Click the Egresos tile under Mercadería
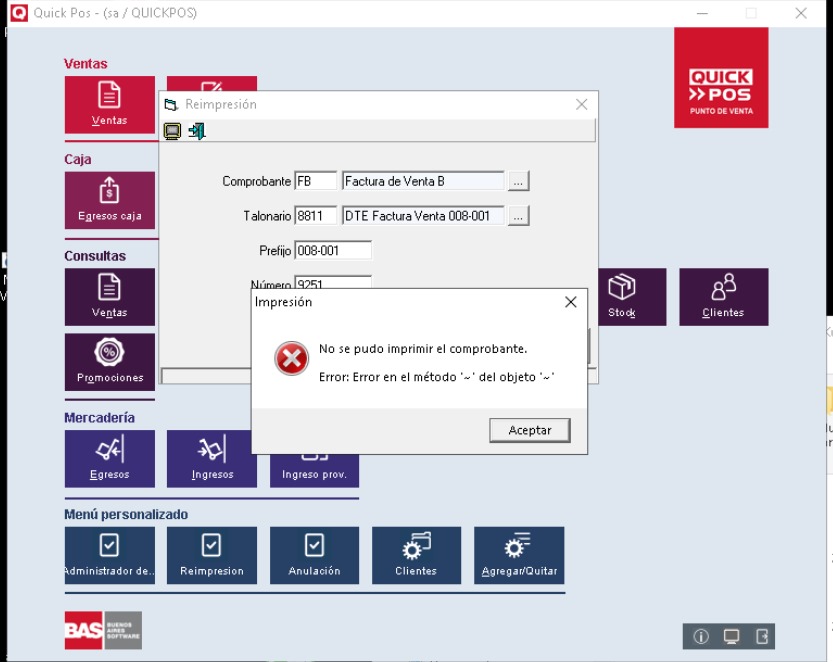This screenshot has height=662, width=833. pos(109,458)
